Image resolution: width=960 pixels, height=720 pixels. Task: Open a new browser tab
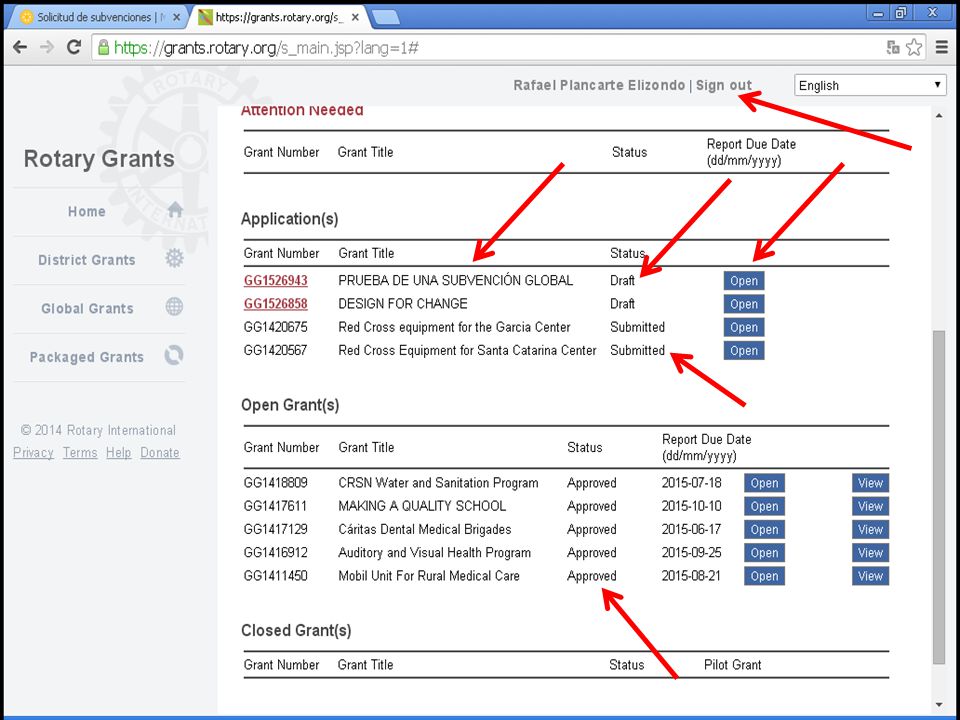pyautogui.click(x=386, y=18)
